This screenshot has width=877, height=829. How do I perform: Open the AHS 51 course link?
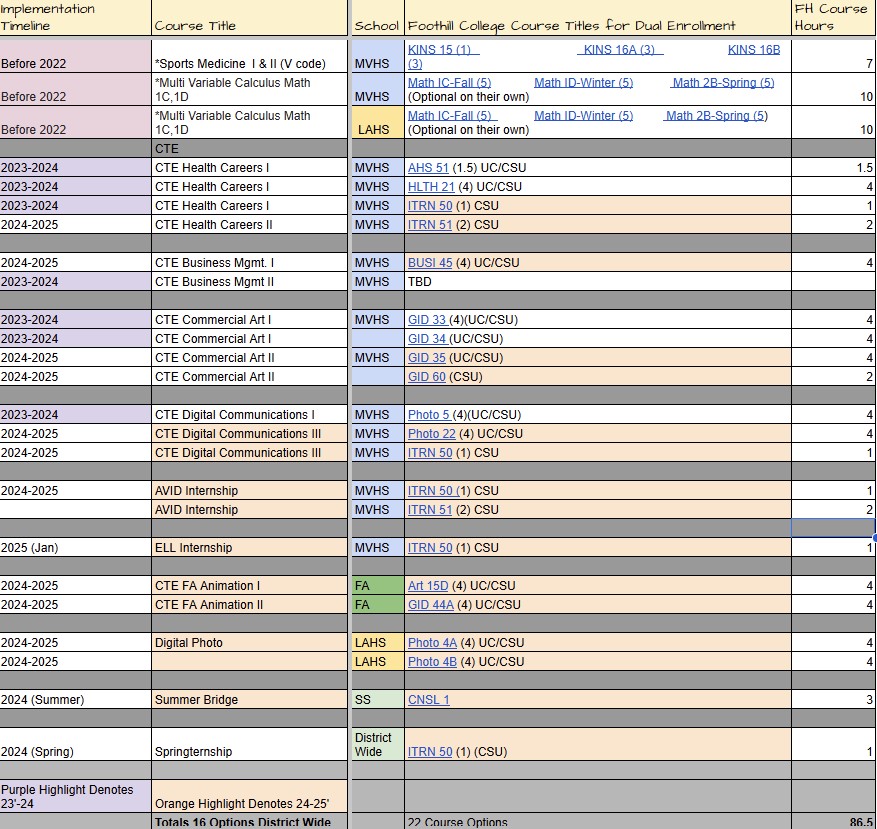428,168
